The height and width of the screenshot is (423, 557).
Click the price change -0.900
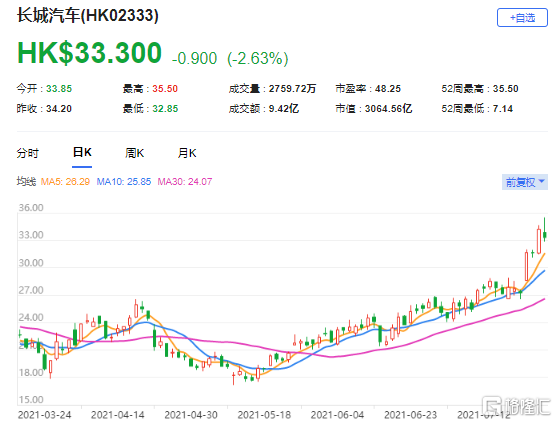click(x=194, y=59)
